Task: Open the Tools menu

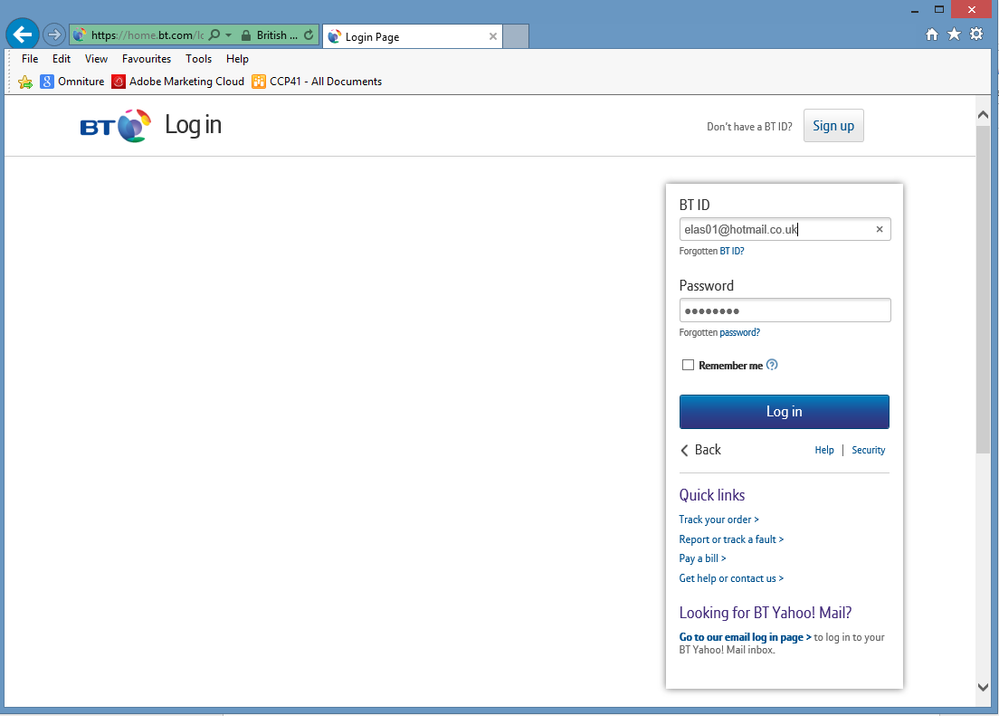Action: click(198, 59)
